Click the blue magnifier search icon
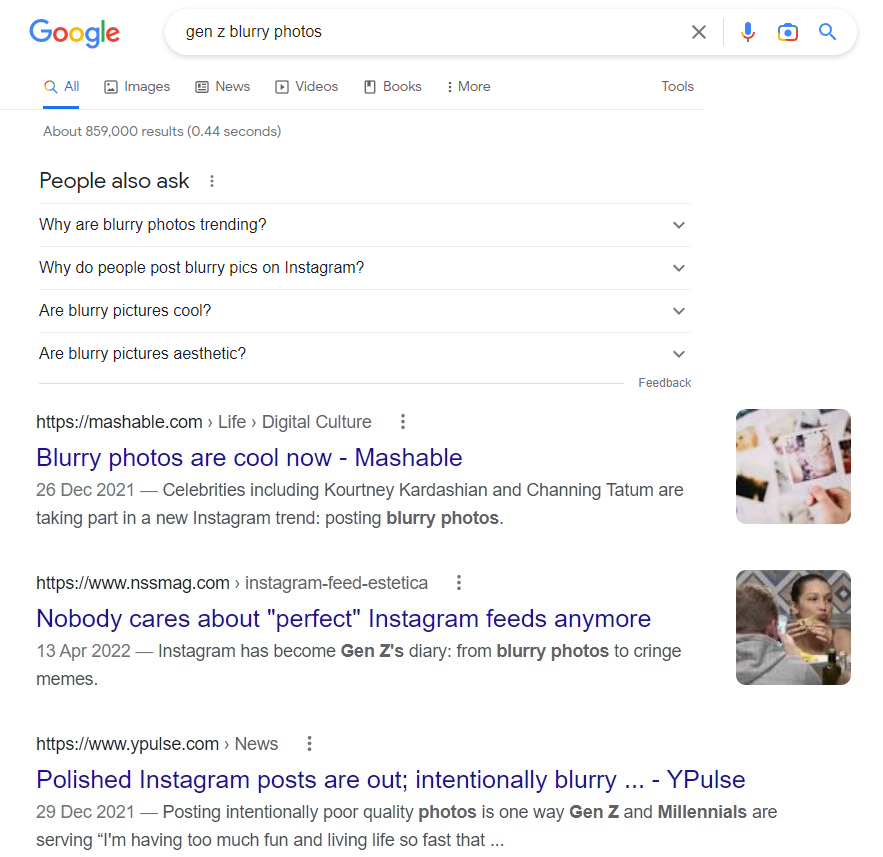Image resolution: width=883 pixels, height=857 pixels. pos(827,32)
